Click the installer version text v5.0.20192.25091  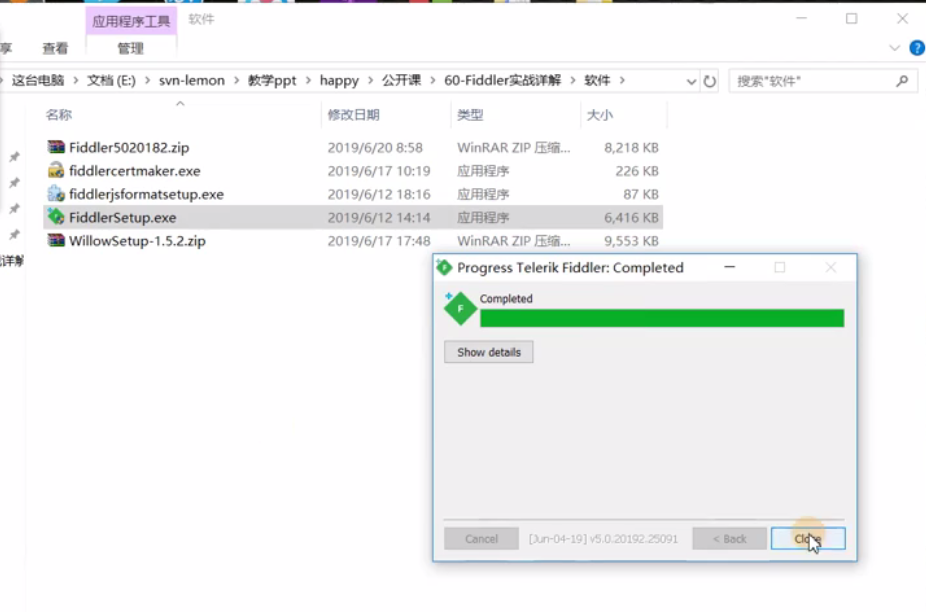[x=634, y=539]
